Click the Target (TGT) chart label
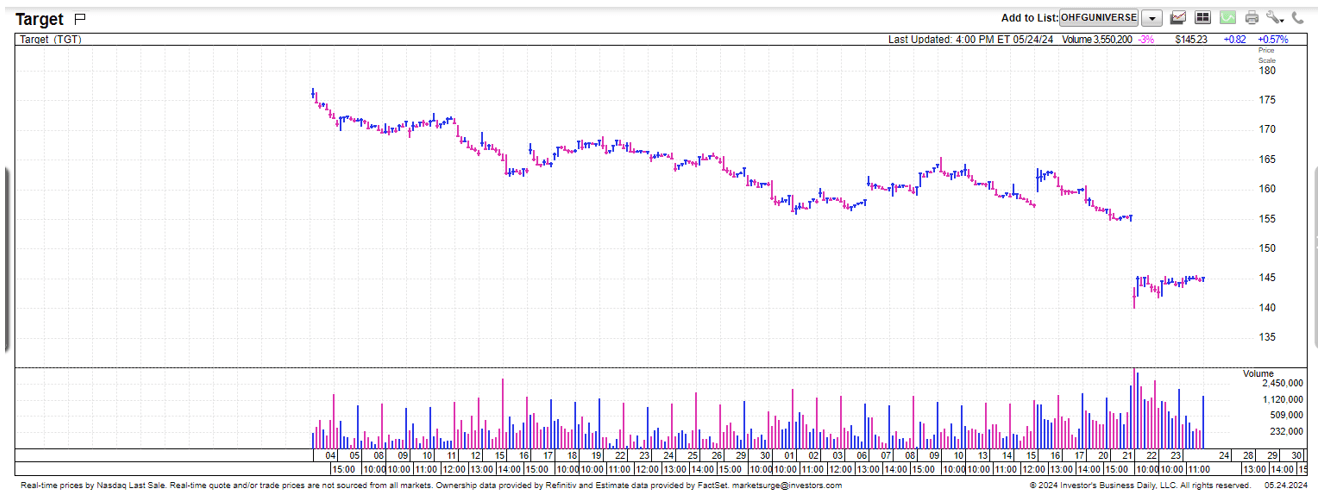This screenshot has width=1319, height=497. 51,39
